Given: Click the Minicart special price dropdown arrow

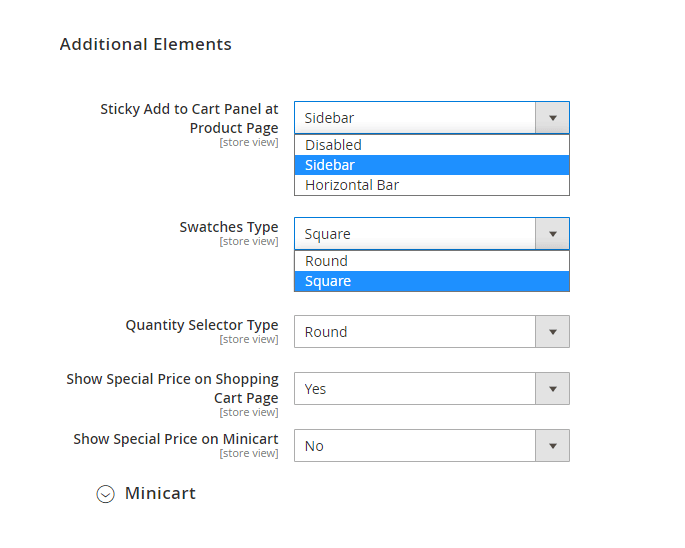Looking at the screenshot, I should (x=552, y=446).
